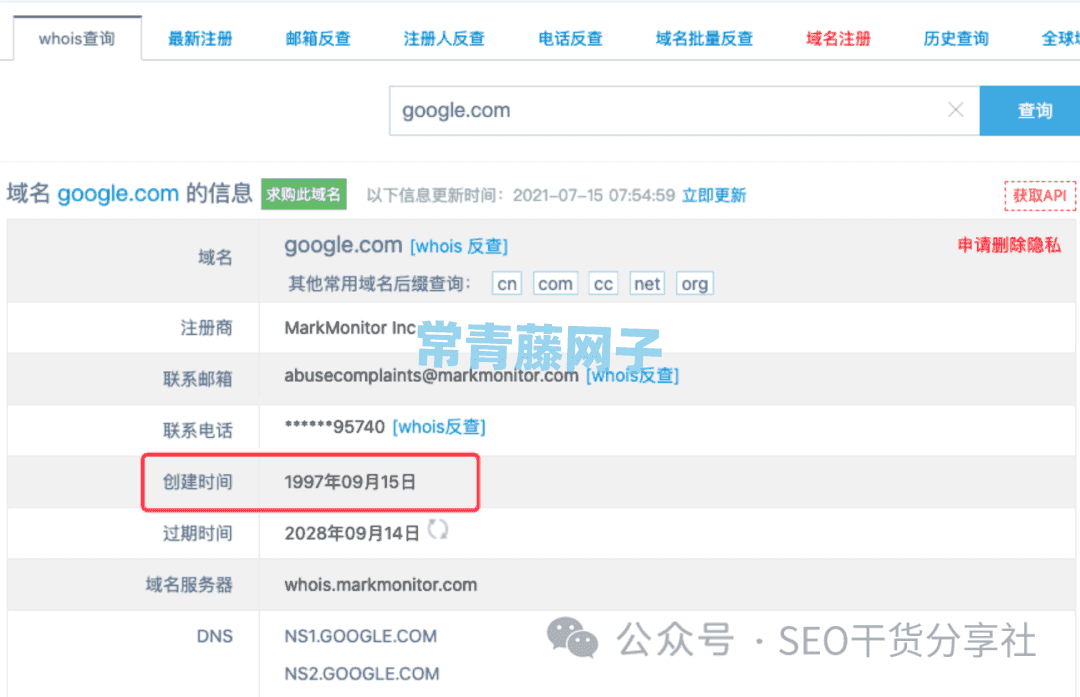Click the google.com link in the heading
The height and width of the screenshot is (697, 1080).
point(118,194)
